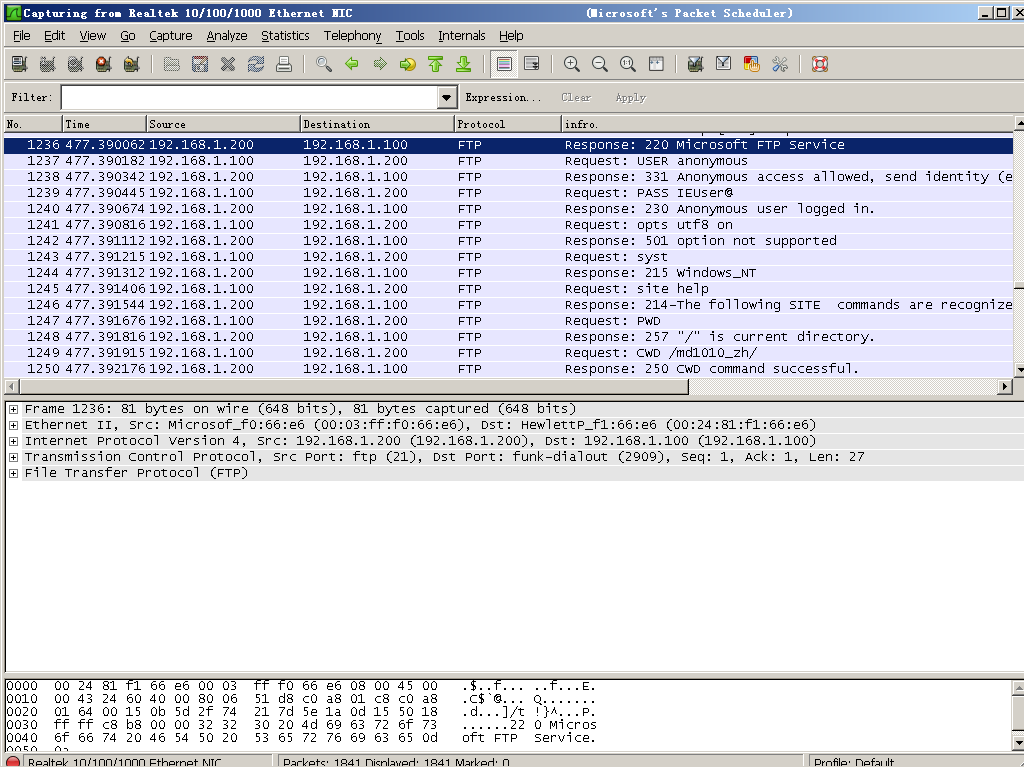This screenshot has height=768, width=1024.
Task: Open the View menu
Action: click(x=93, y=36)
